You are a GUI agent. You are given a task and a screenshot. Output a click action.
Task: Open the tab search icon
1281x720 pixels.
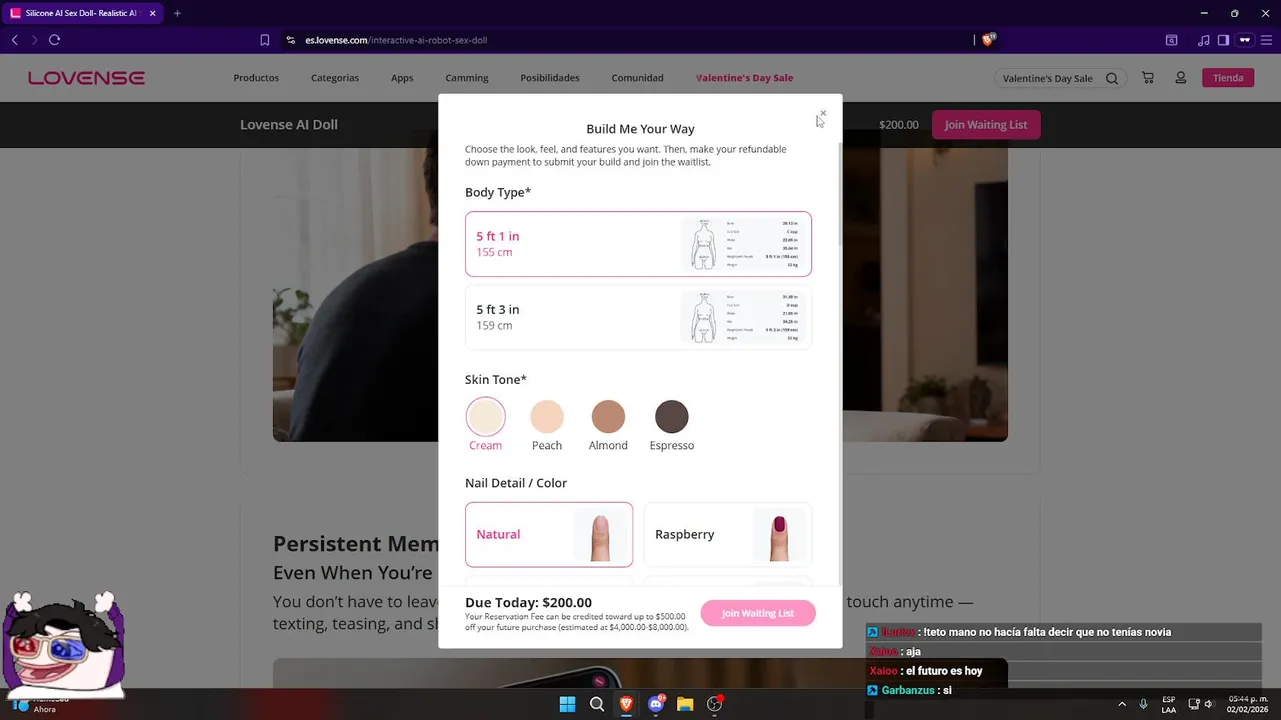(1171, 40)
